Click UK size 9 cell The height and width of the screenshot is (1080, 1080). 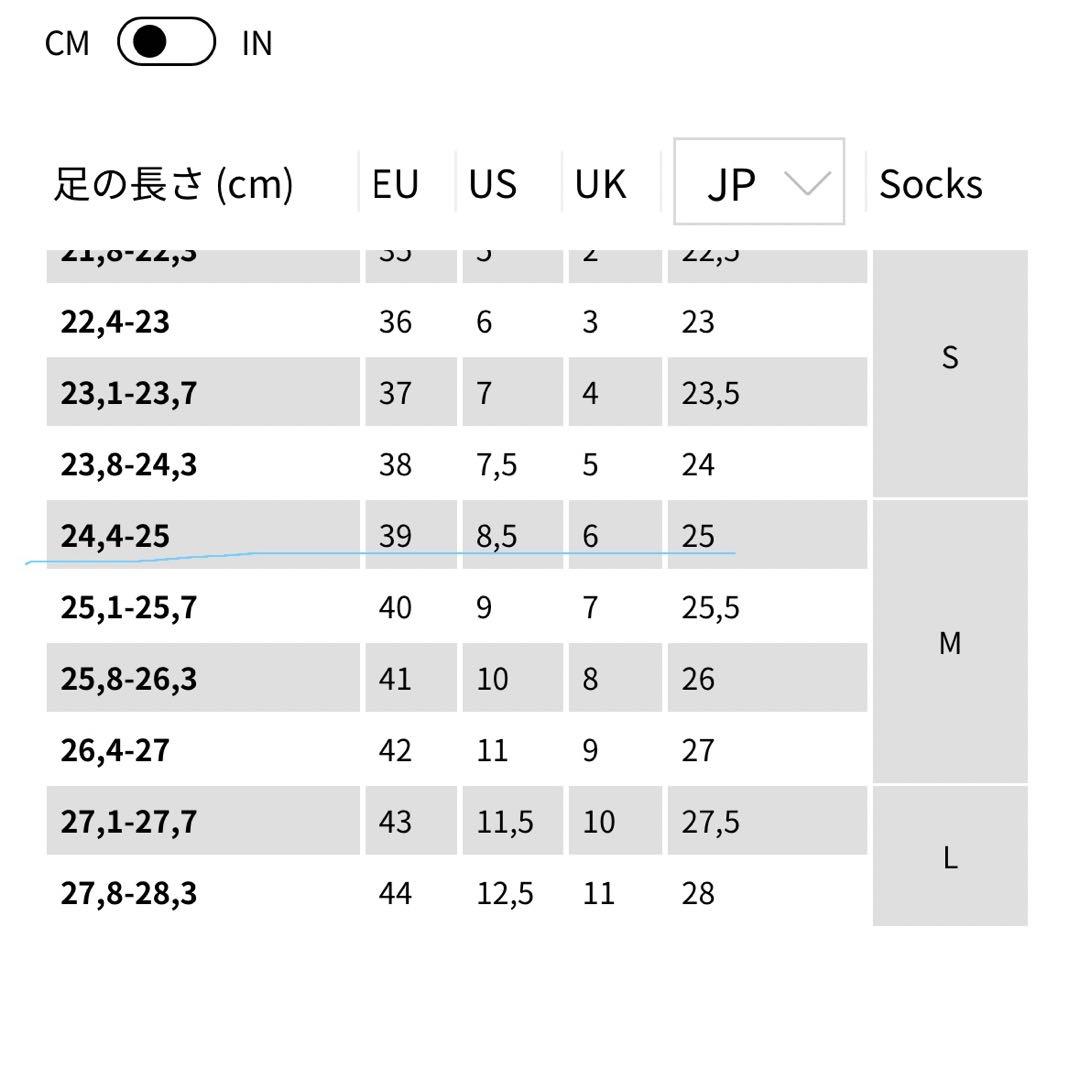590,750
